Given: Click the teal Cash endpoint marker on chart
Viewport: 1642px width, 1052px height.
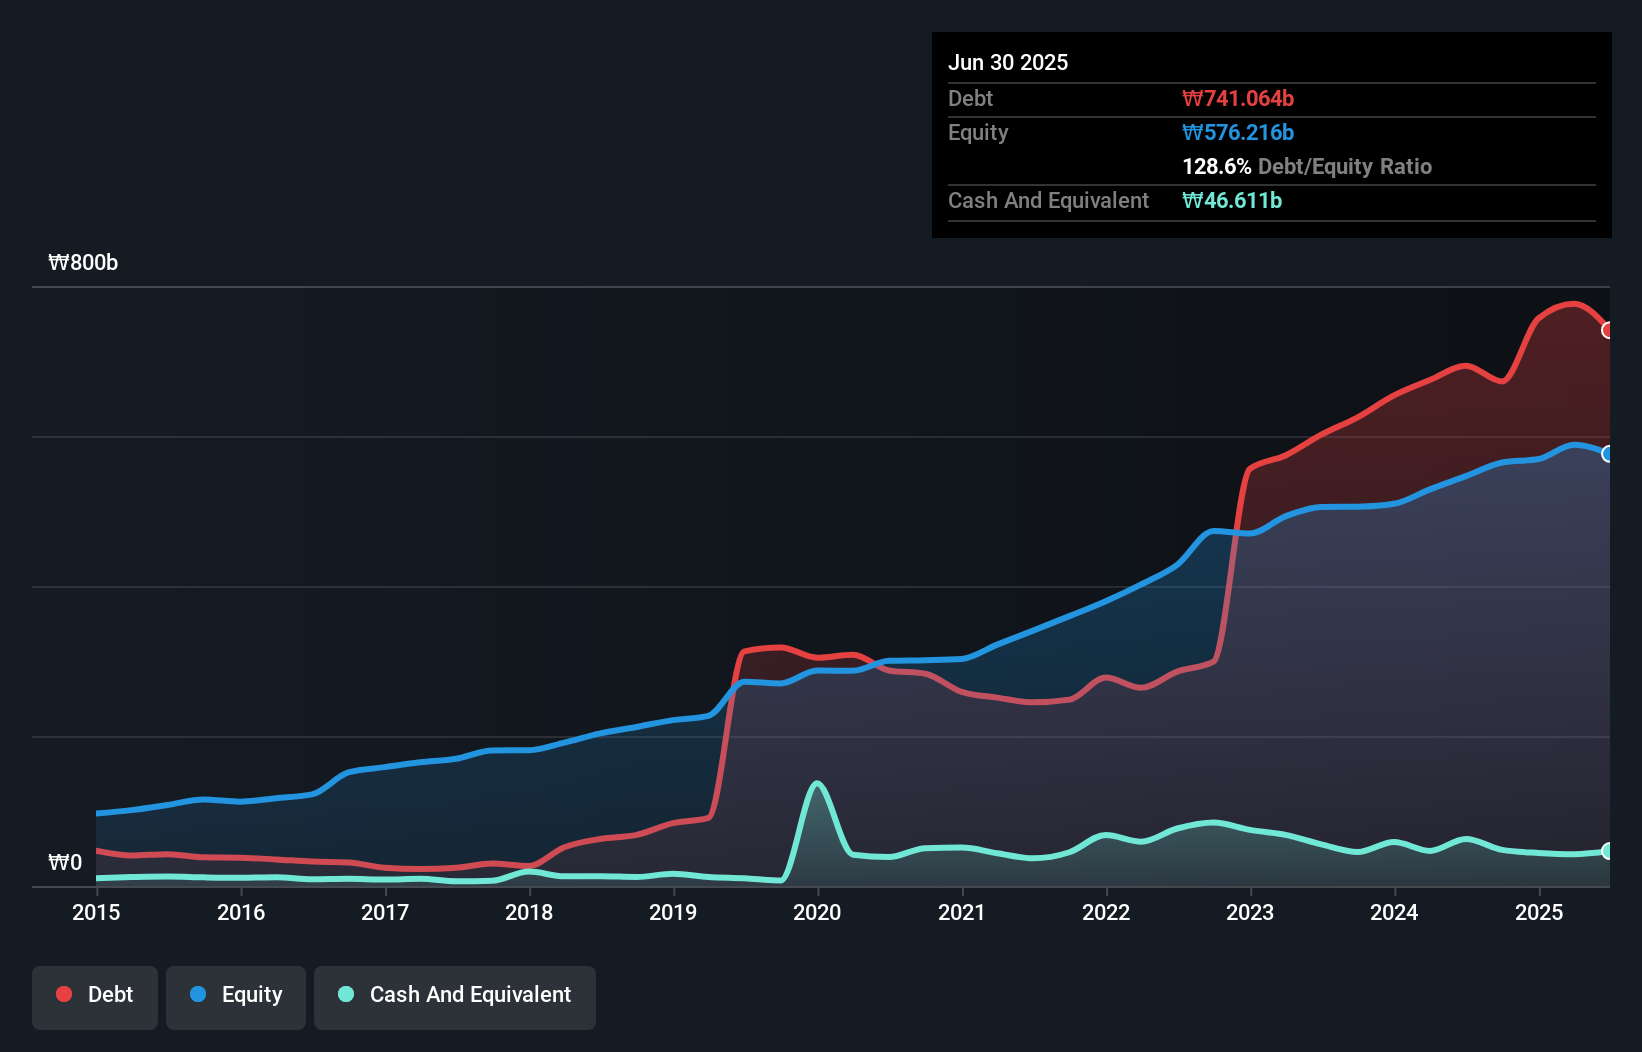Looking at the screenshot, I should pyautogui.click(x=1608, y=851).
